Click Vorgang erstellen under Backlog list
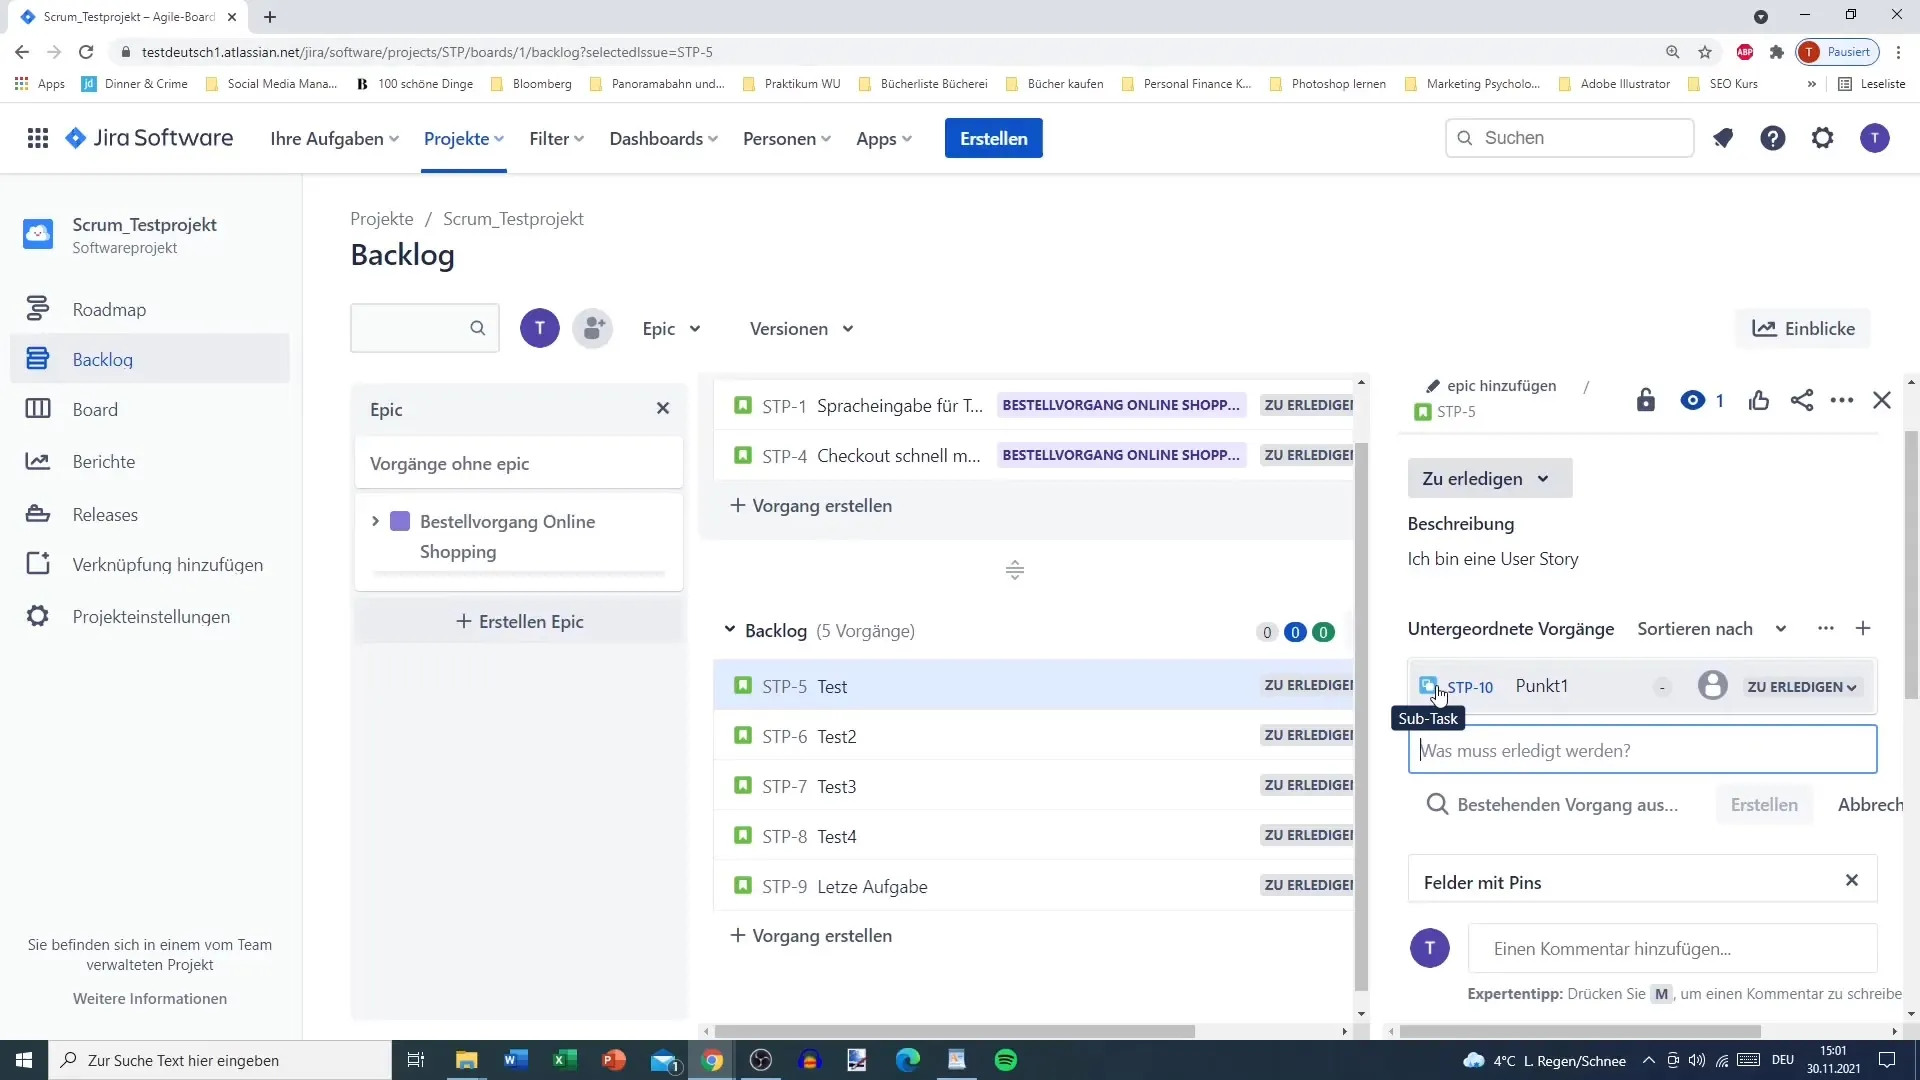 pyautogui.click(x=811, y=935)
